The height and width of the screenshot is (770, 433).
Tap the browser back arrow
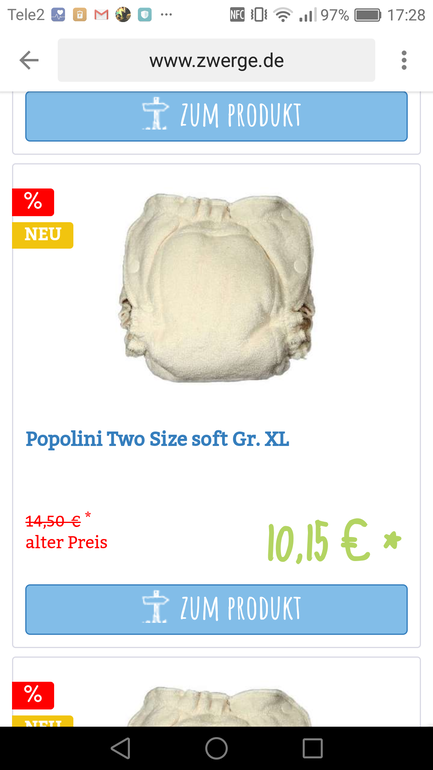(x=29, y=60)
